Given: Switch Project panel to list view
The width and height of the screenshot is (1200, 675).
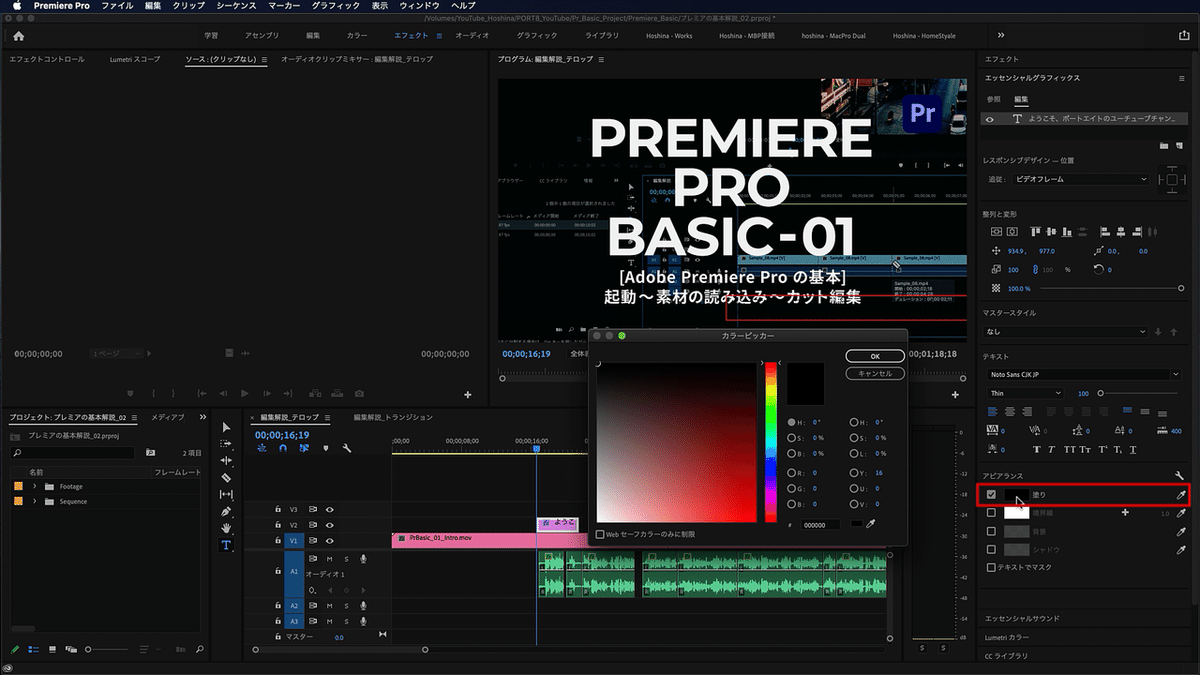Looking at the screenshot, I should click(x=33, y=649).
